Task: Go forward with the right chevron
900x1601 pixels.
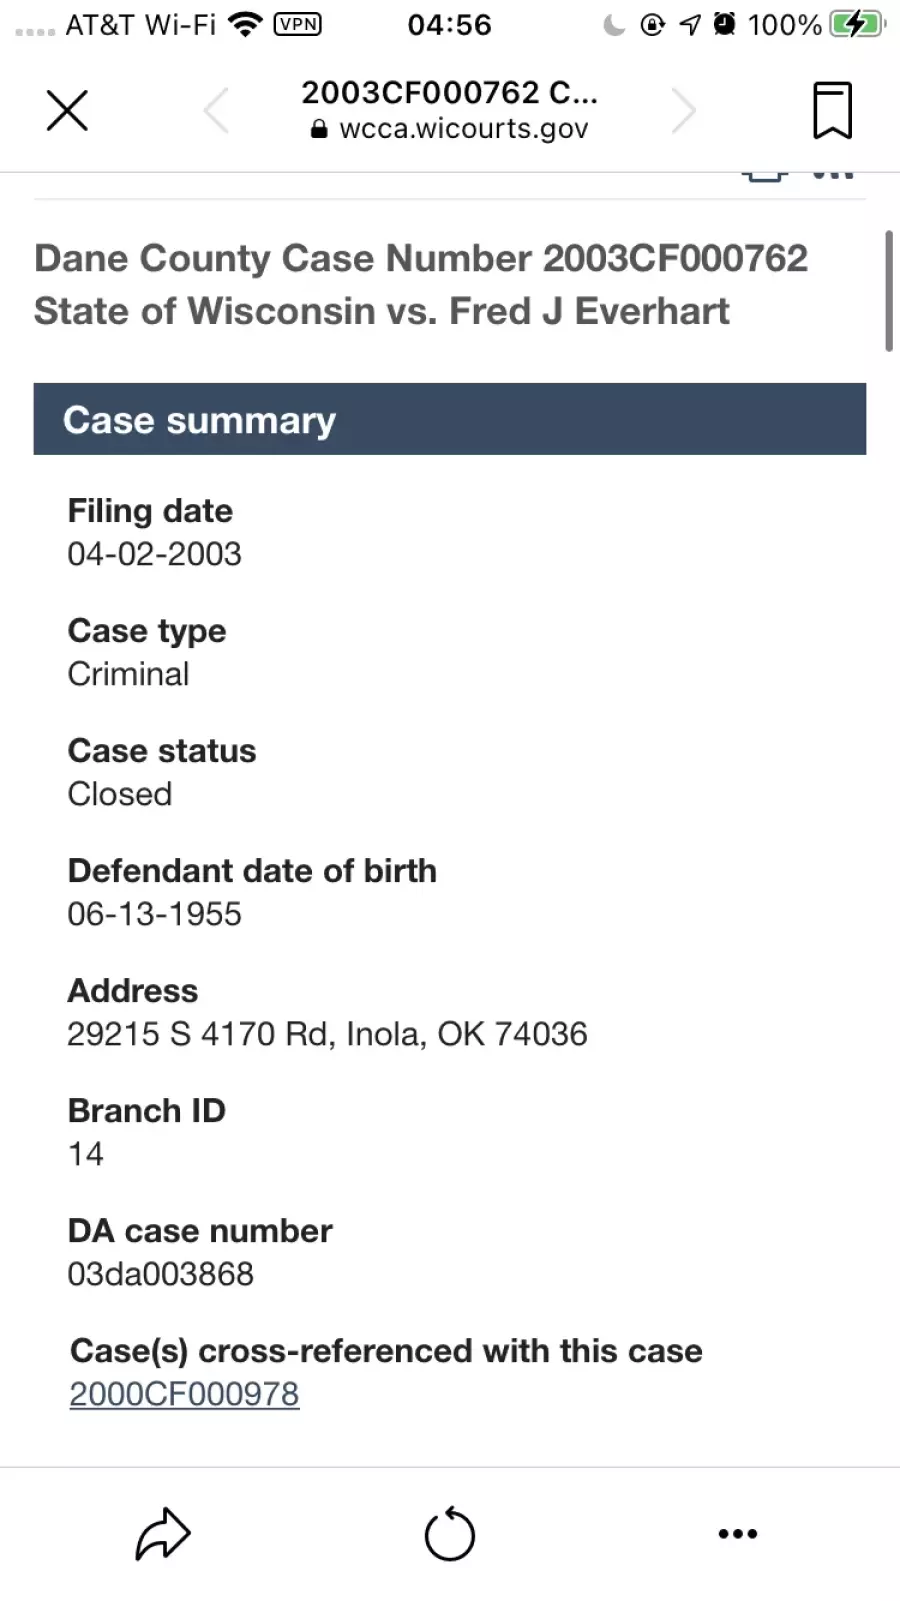Action: 683,110
